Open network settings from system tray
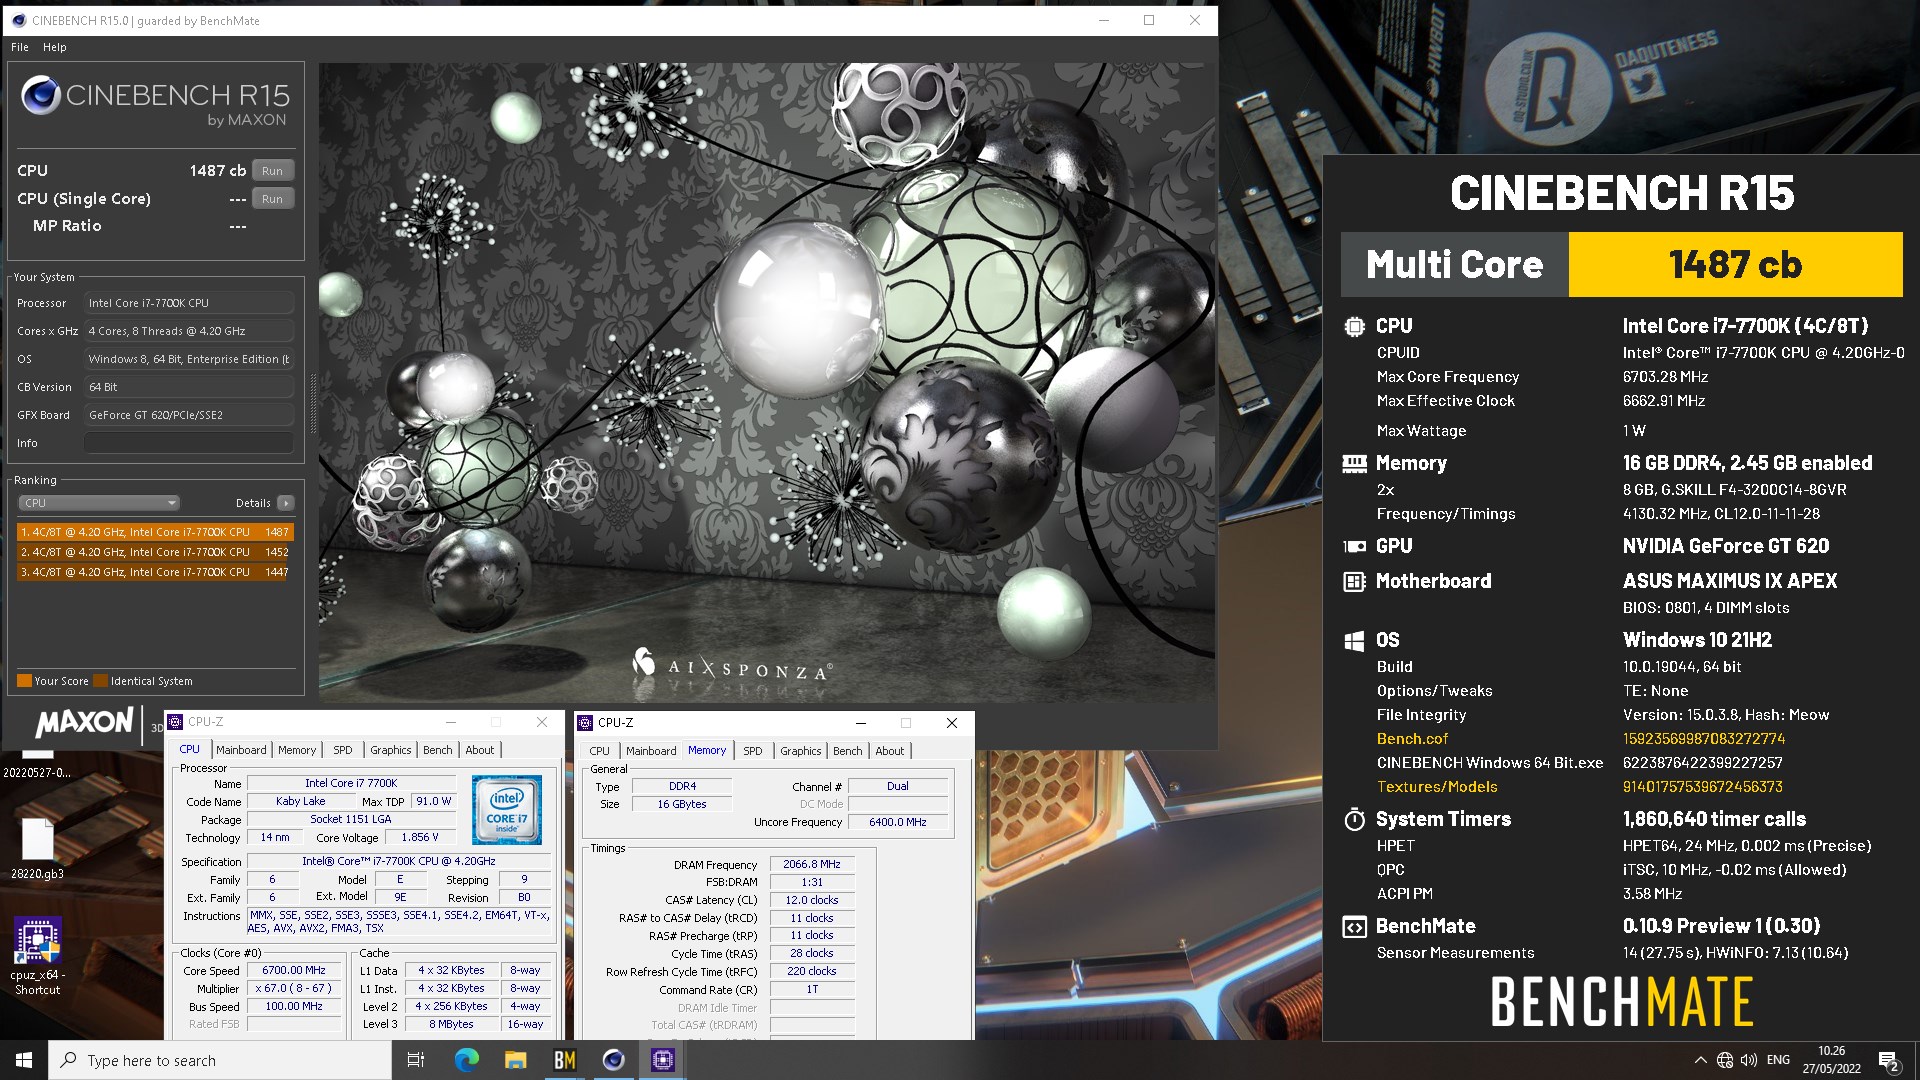 point(1725,1060)
